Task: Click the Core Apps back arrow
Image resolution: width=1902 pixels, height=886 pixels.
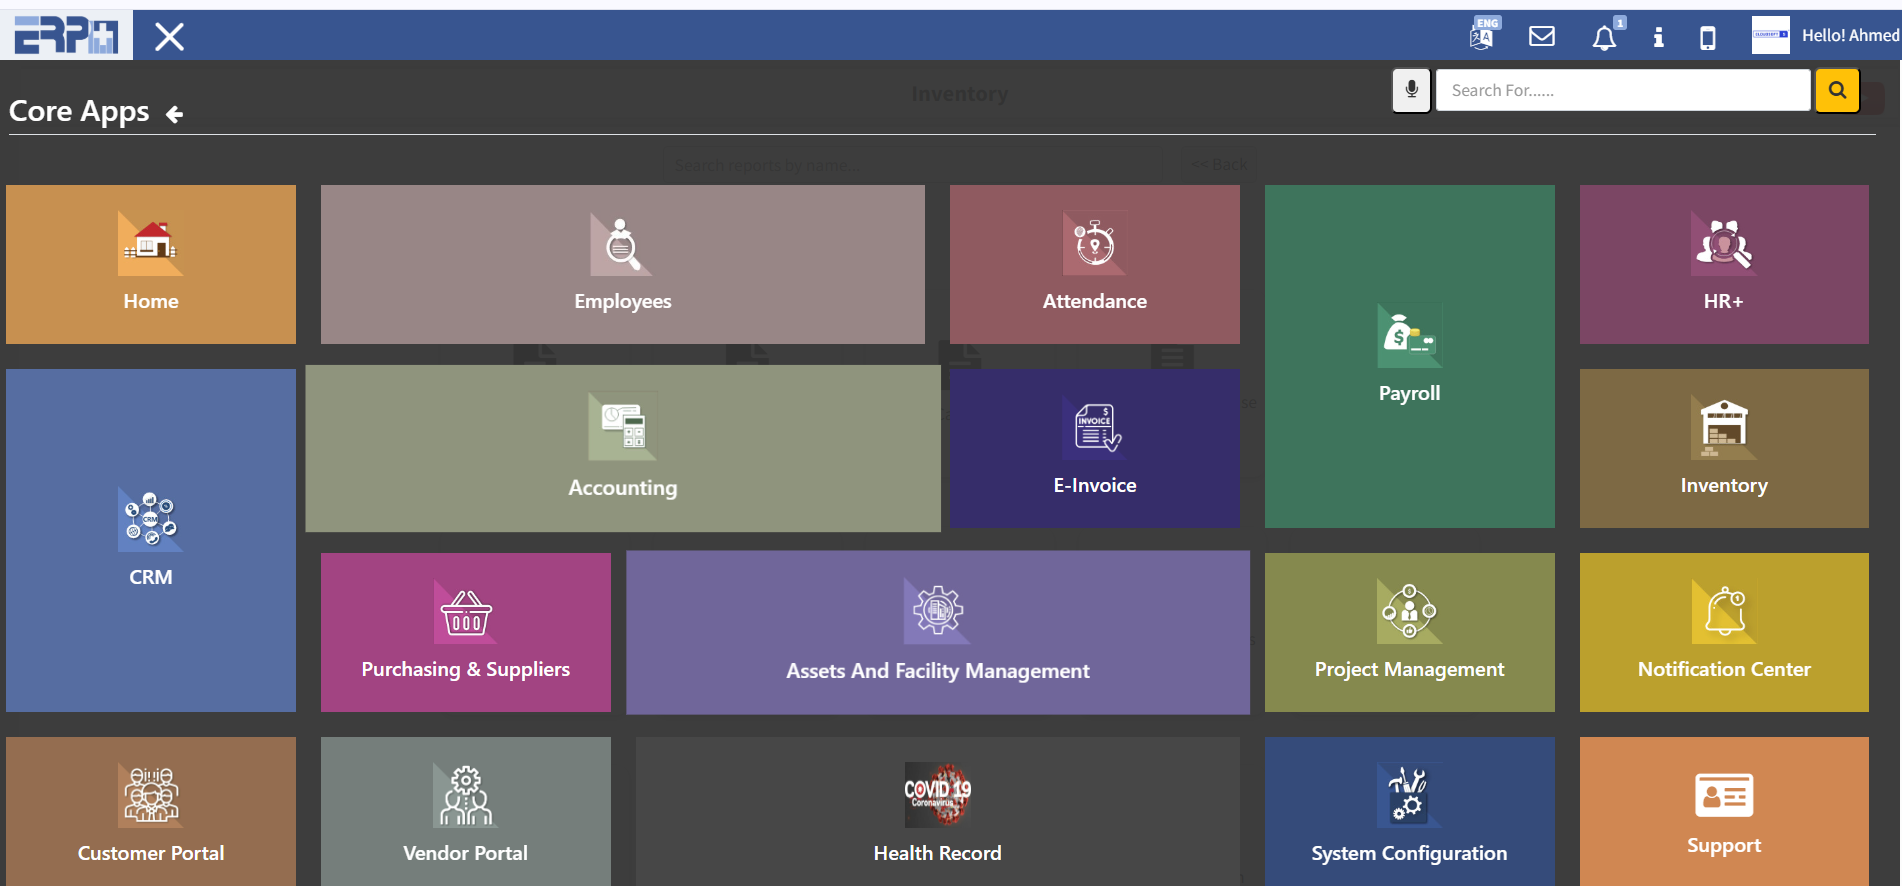Action: (175, 114)
